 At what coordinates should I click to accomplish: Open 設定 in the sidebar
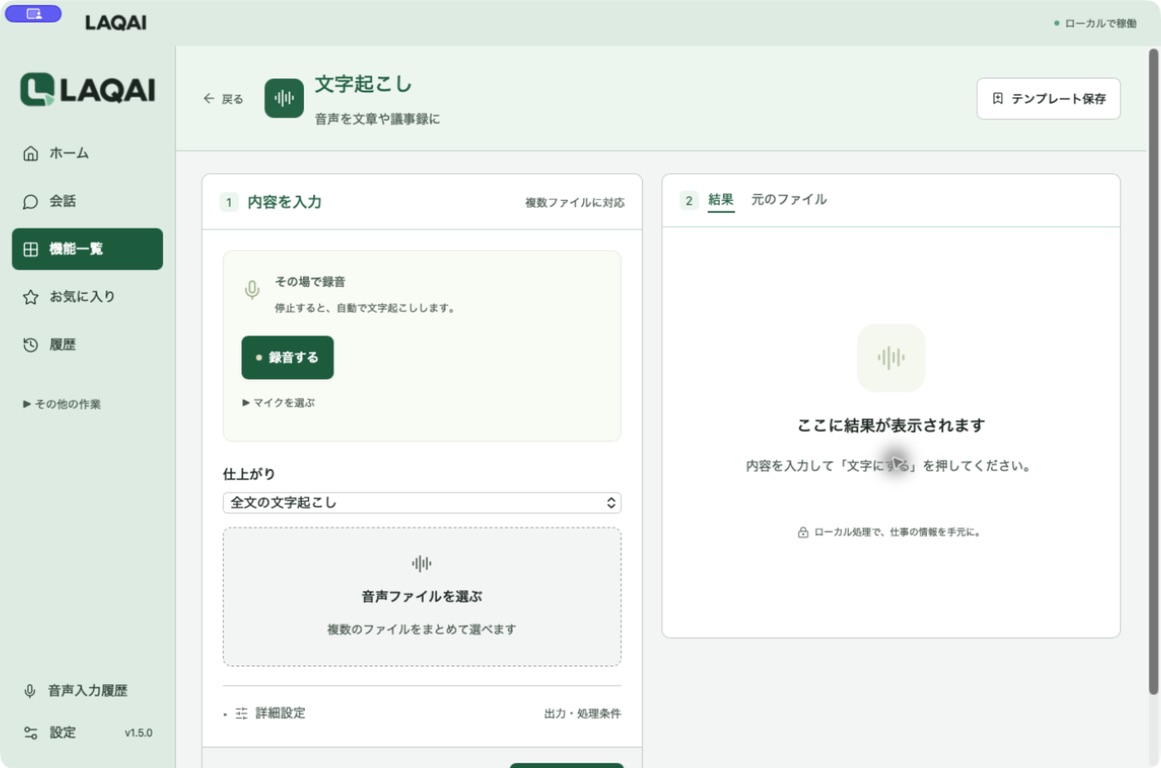click(x=62, y=732)
